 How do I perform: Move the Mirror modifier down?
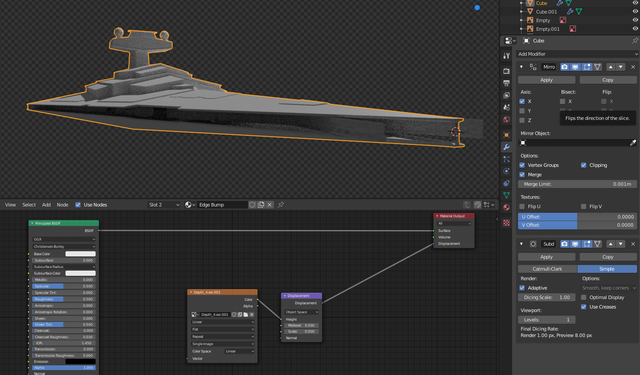pos(620,67)
